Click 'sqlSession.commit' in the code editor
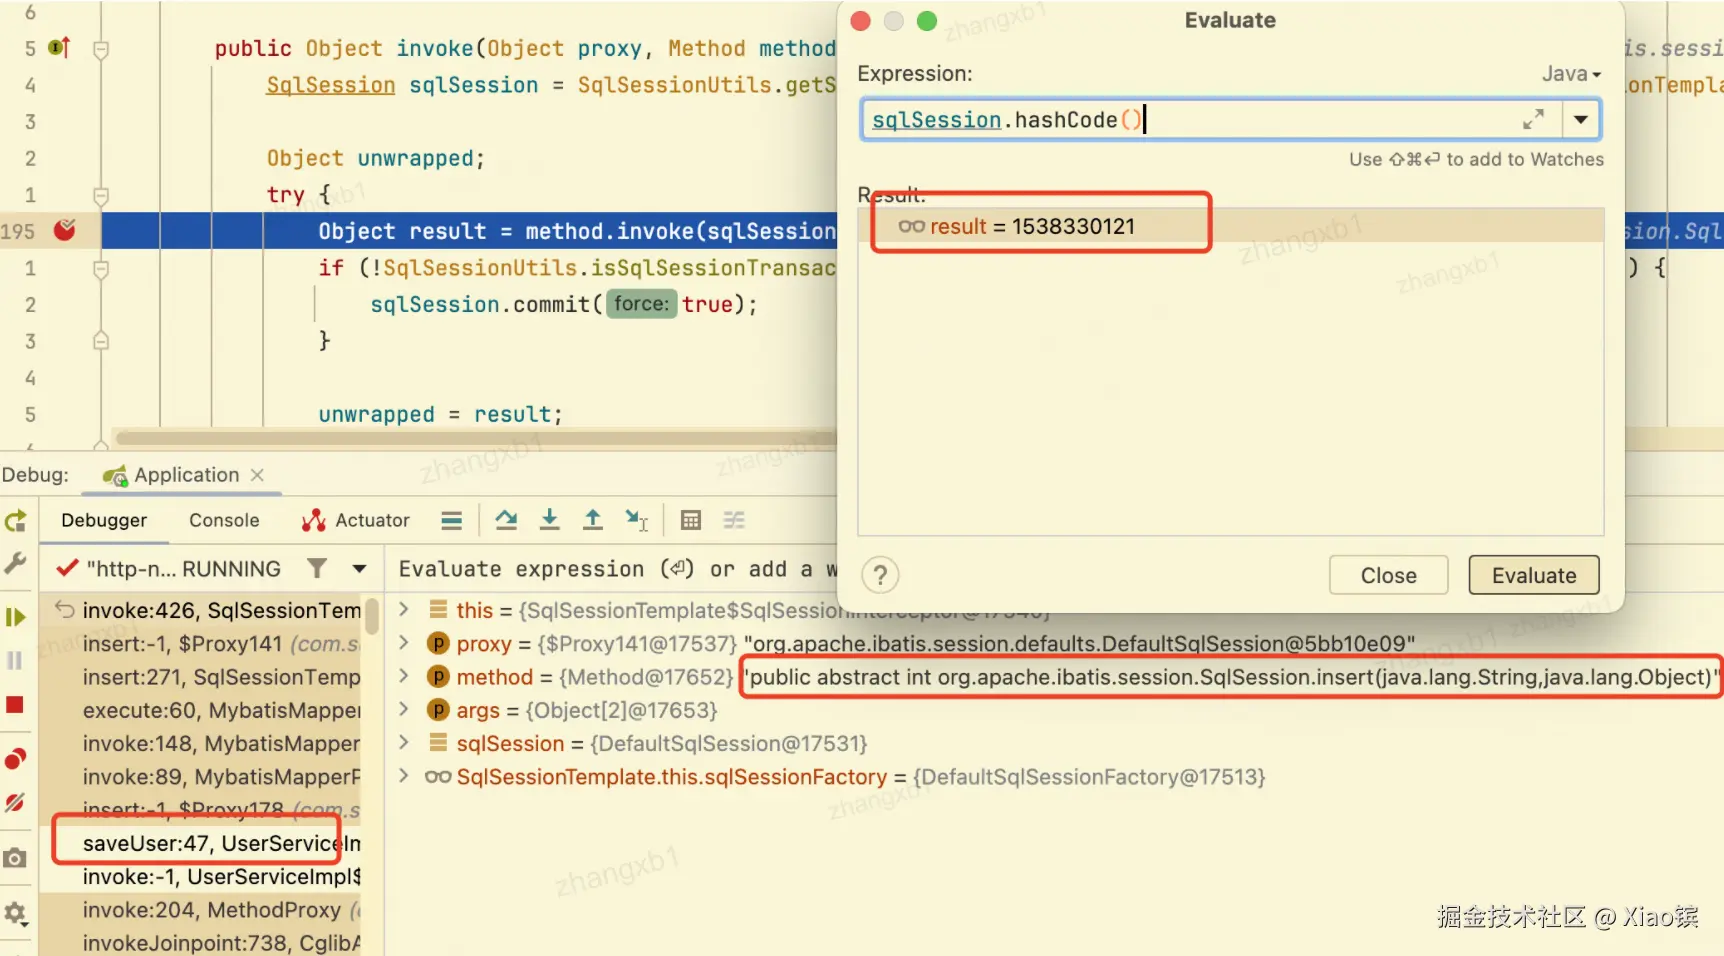 coord(480,304)
